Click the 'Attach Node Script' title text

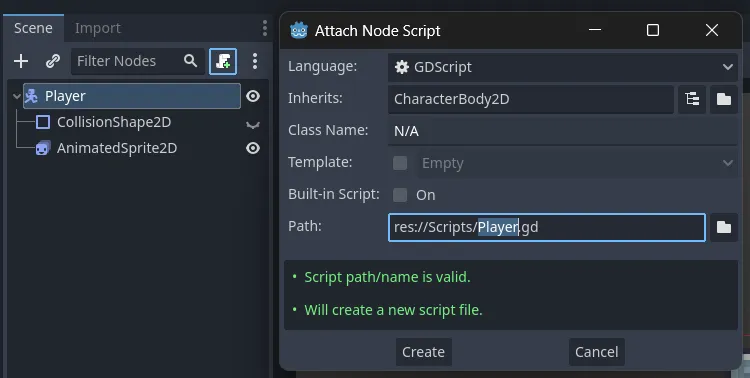click(377, 31)
